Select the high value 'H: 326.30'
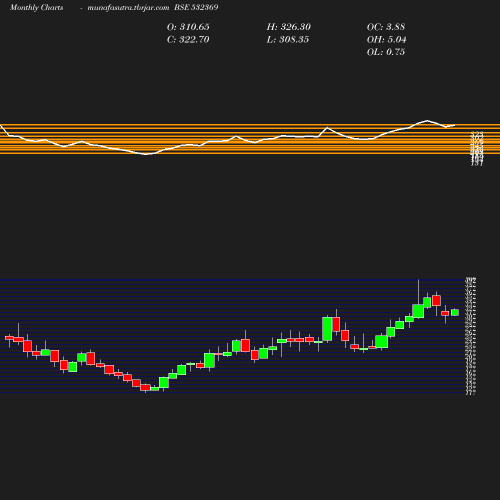This screenshot has height=500, width=500. coord(289,27)
